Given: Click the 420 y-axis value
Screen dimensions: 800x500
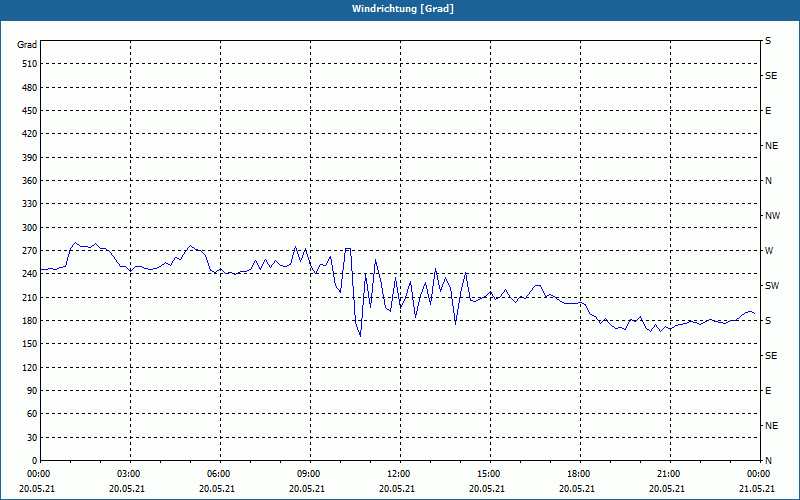Looking at the screenshot, I should point(29,134).
